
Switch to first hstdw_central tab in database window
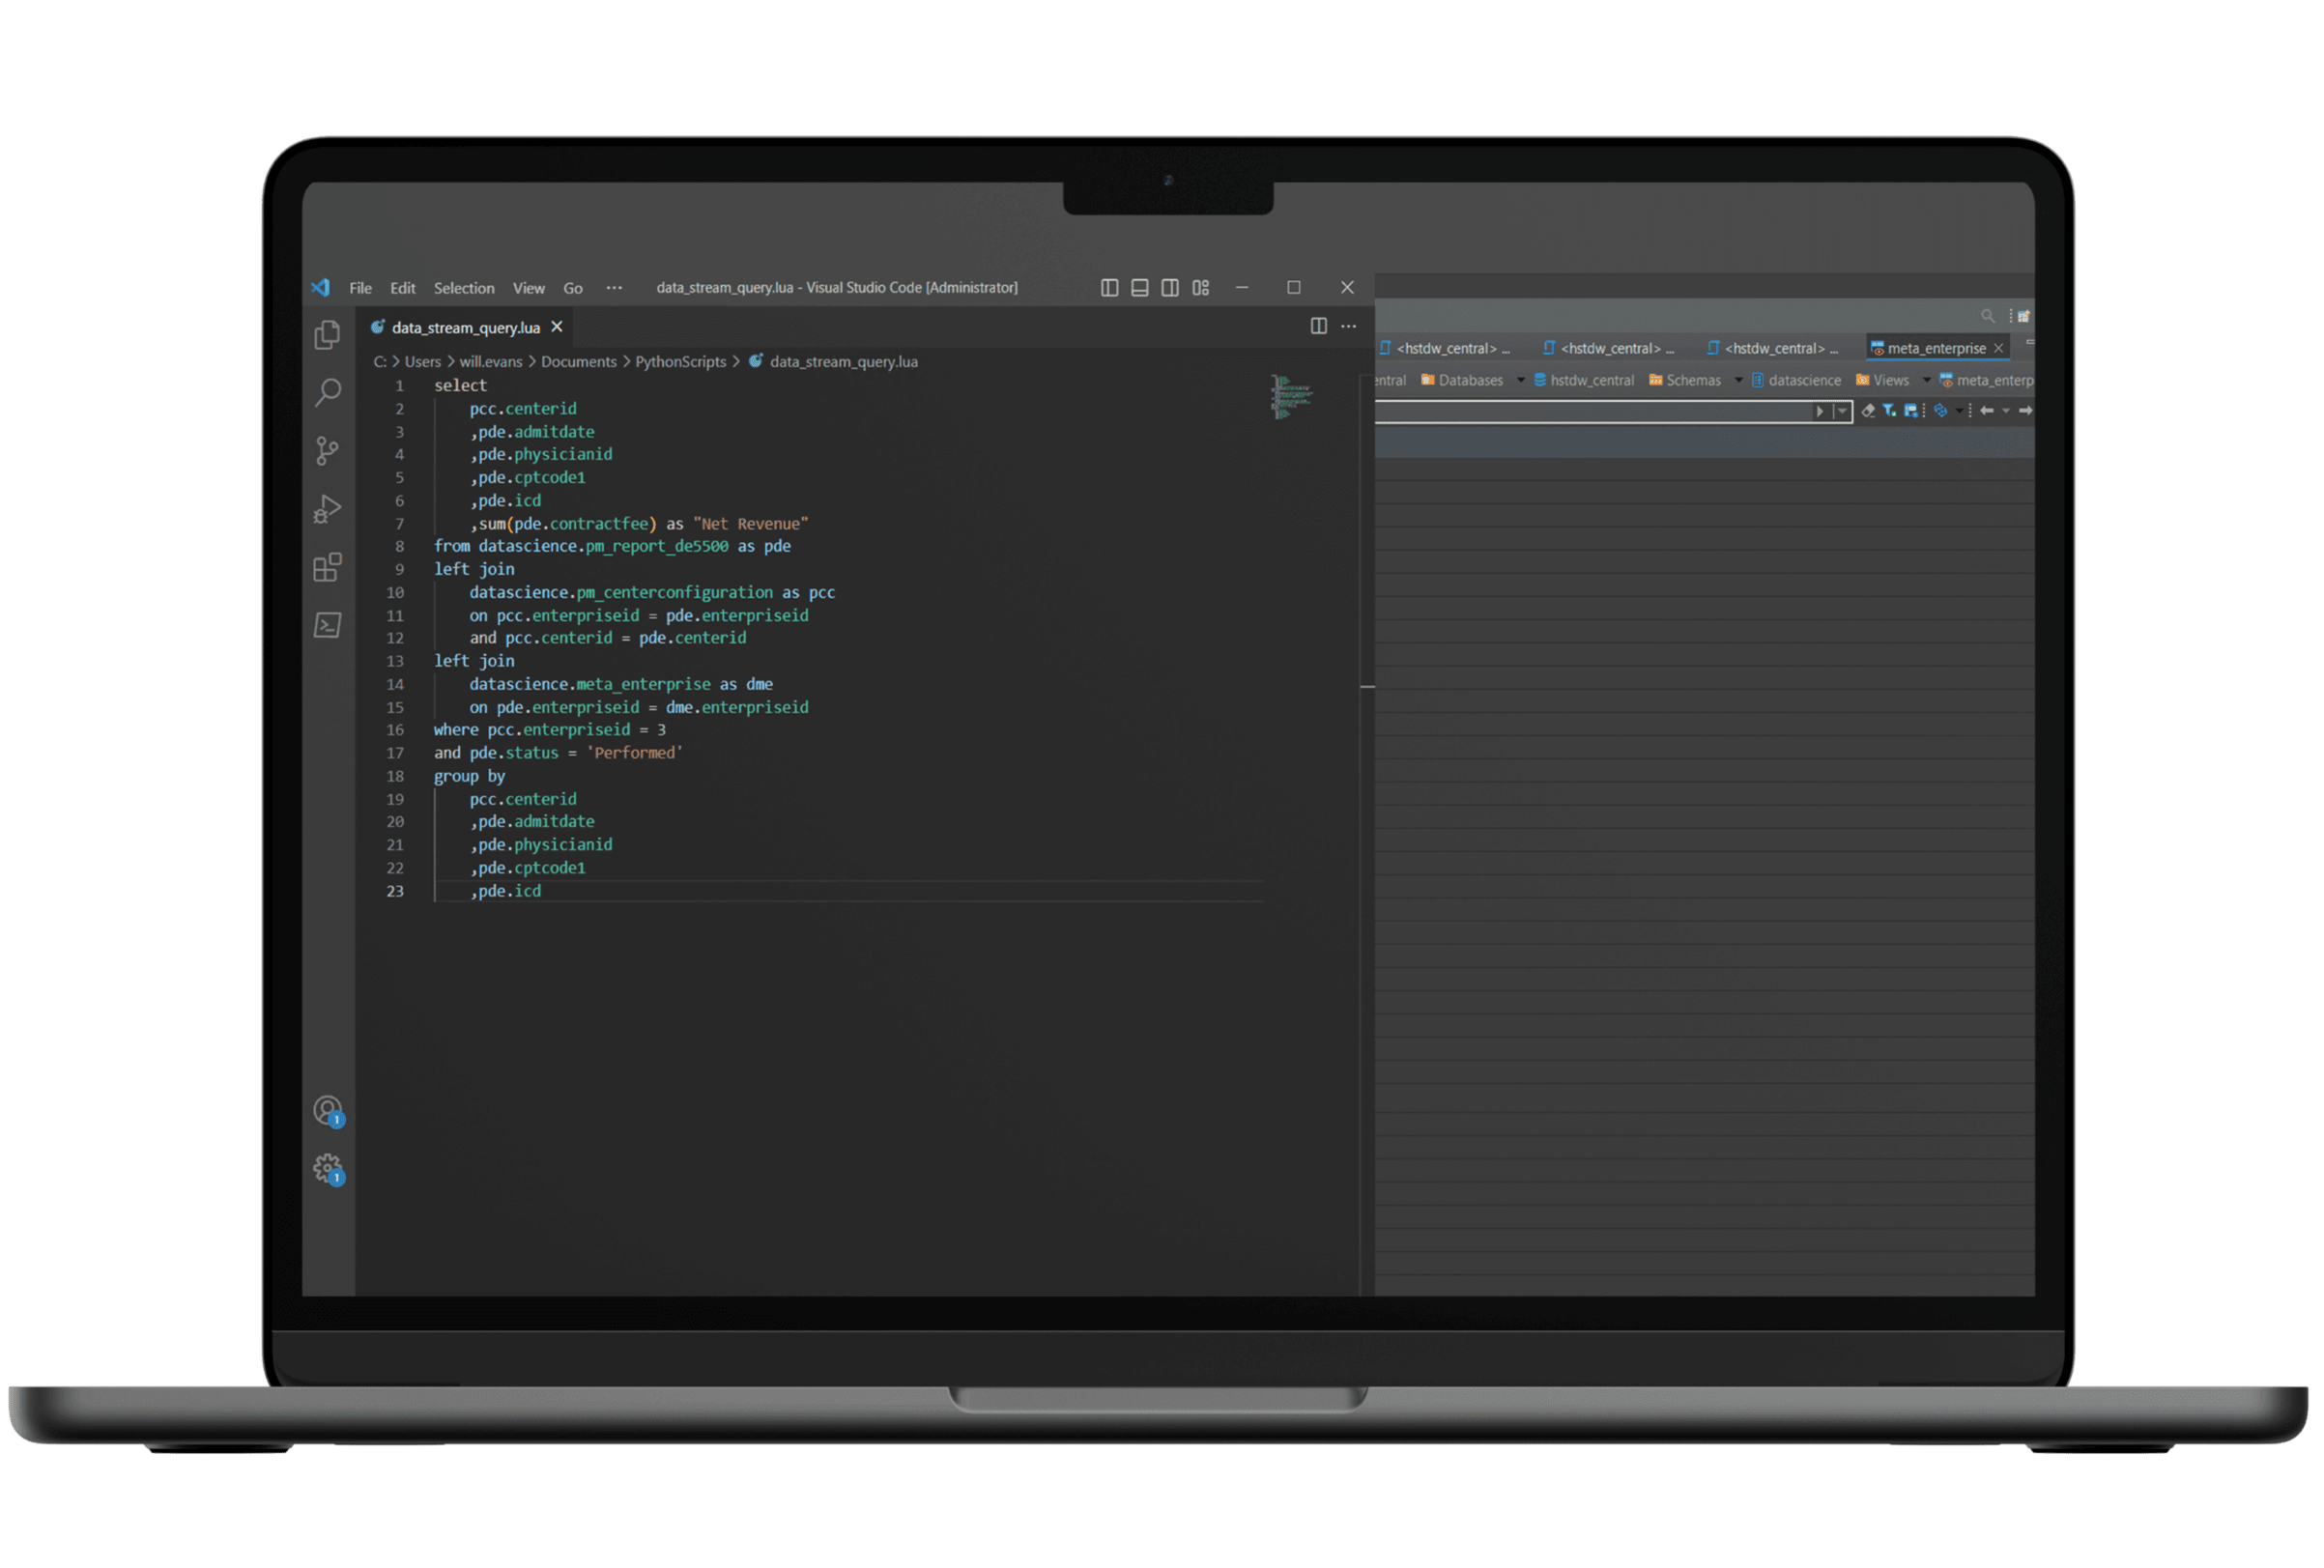[1446, 348]
